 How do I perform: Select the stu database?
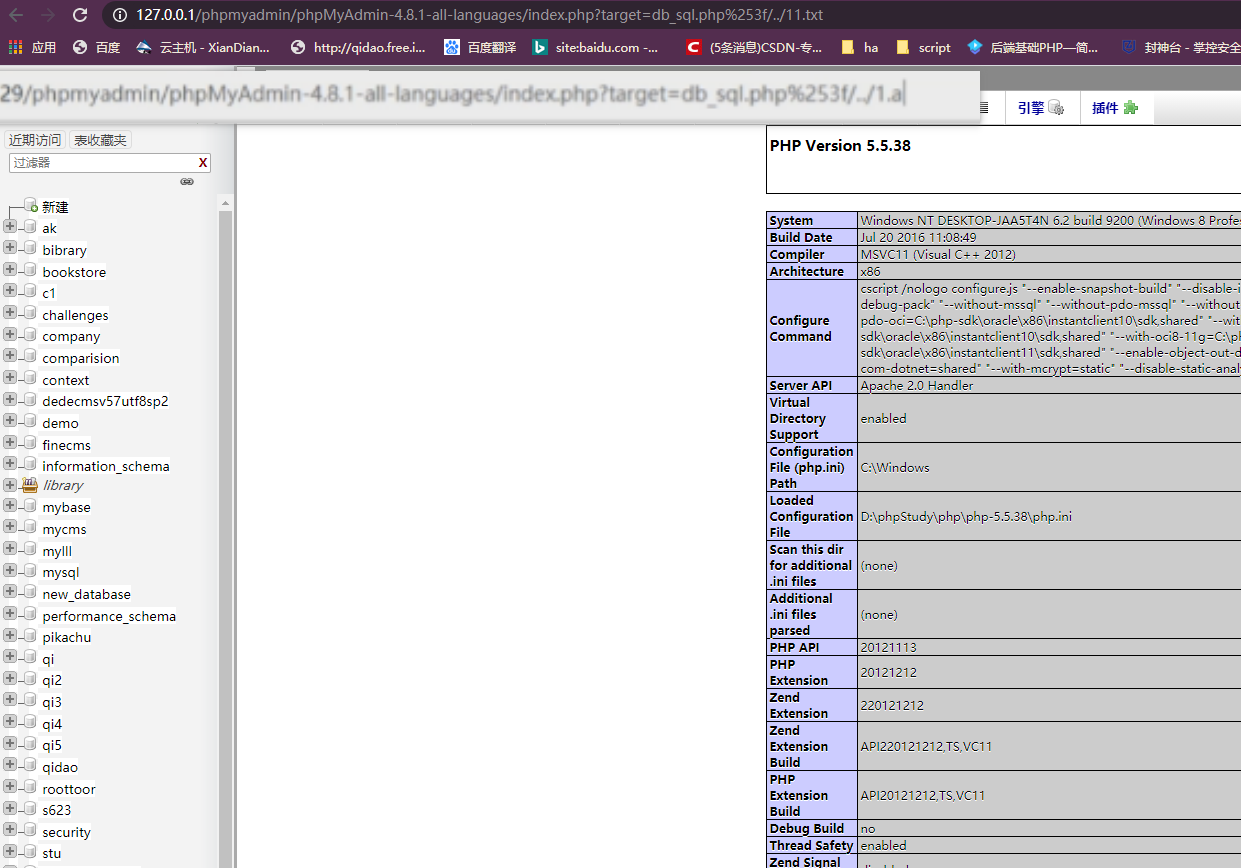coord(52,853)
